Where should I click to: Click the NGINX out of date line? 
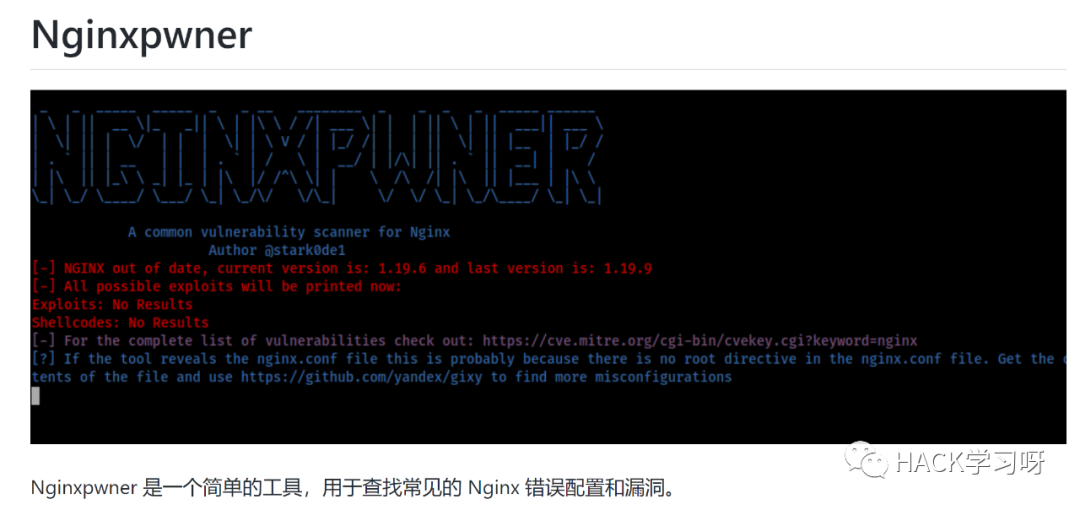(x=342, y=268)
